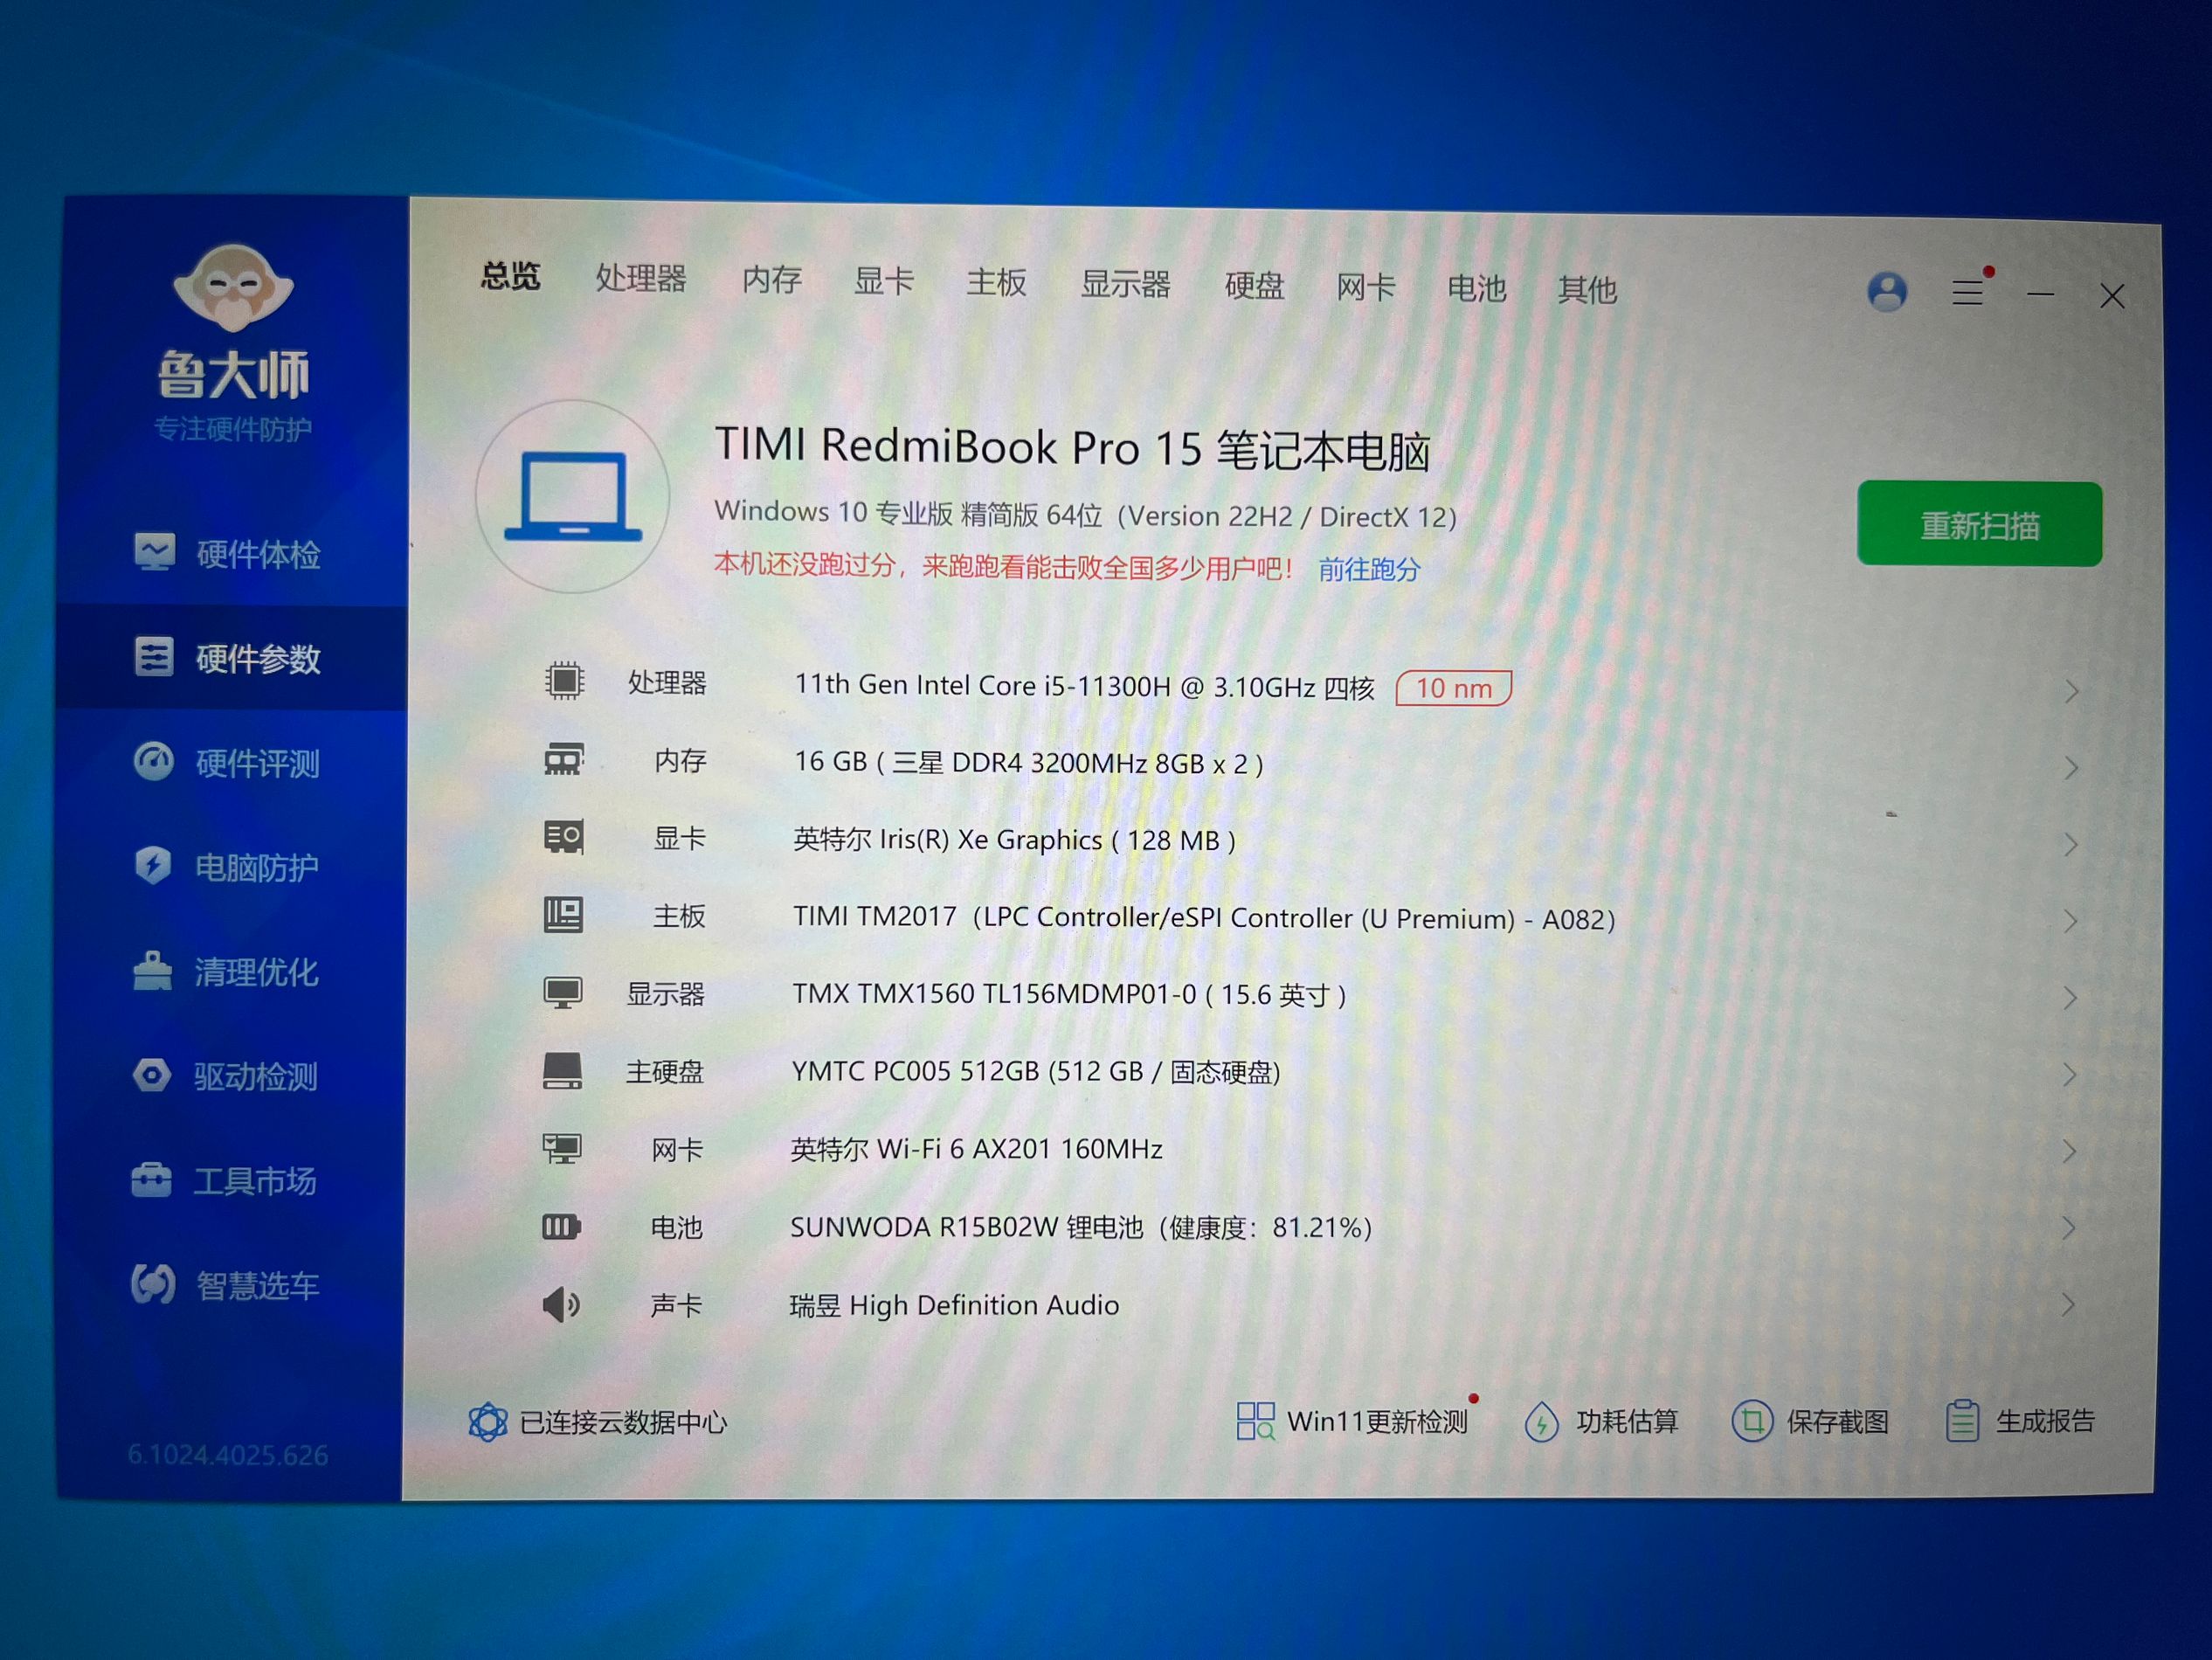Image resolution: width=2212 pixels, height=1660 pixels.
Task: Open 工具市场 tool market
Action: [224, 1181]
